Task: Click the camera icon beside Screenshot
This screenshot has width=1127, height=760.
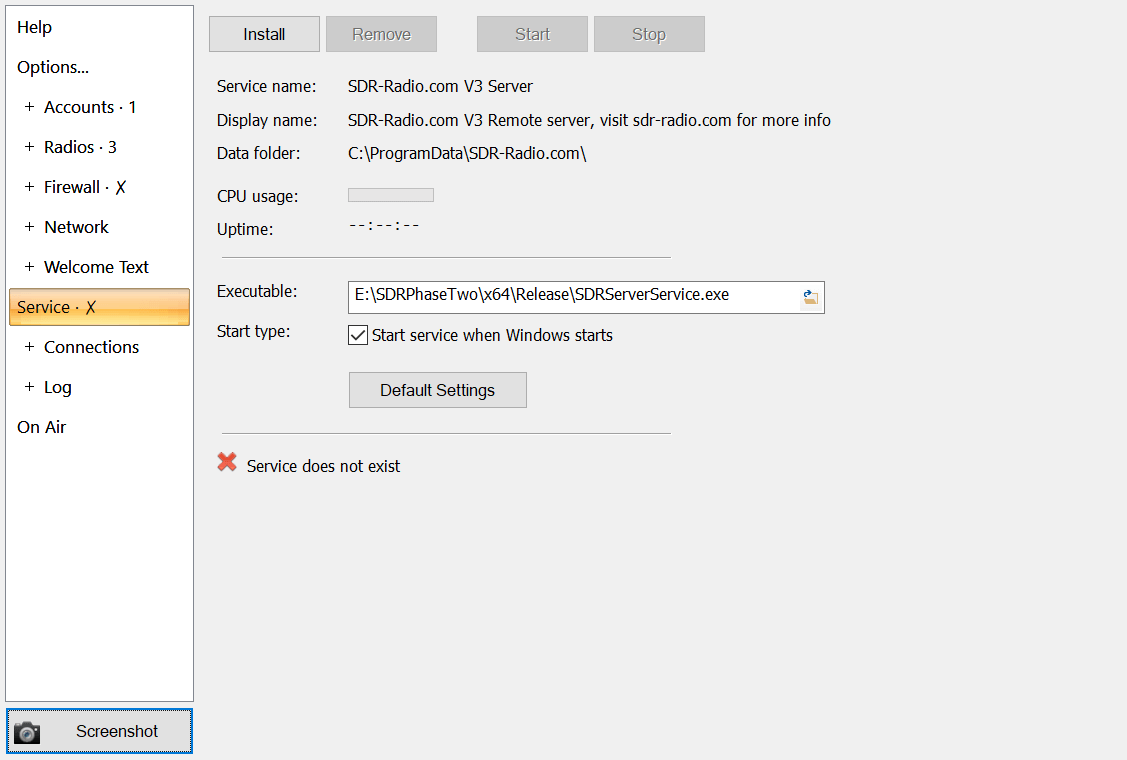Action: 27,732
